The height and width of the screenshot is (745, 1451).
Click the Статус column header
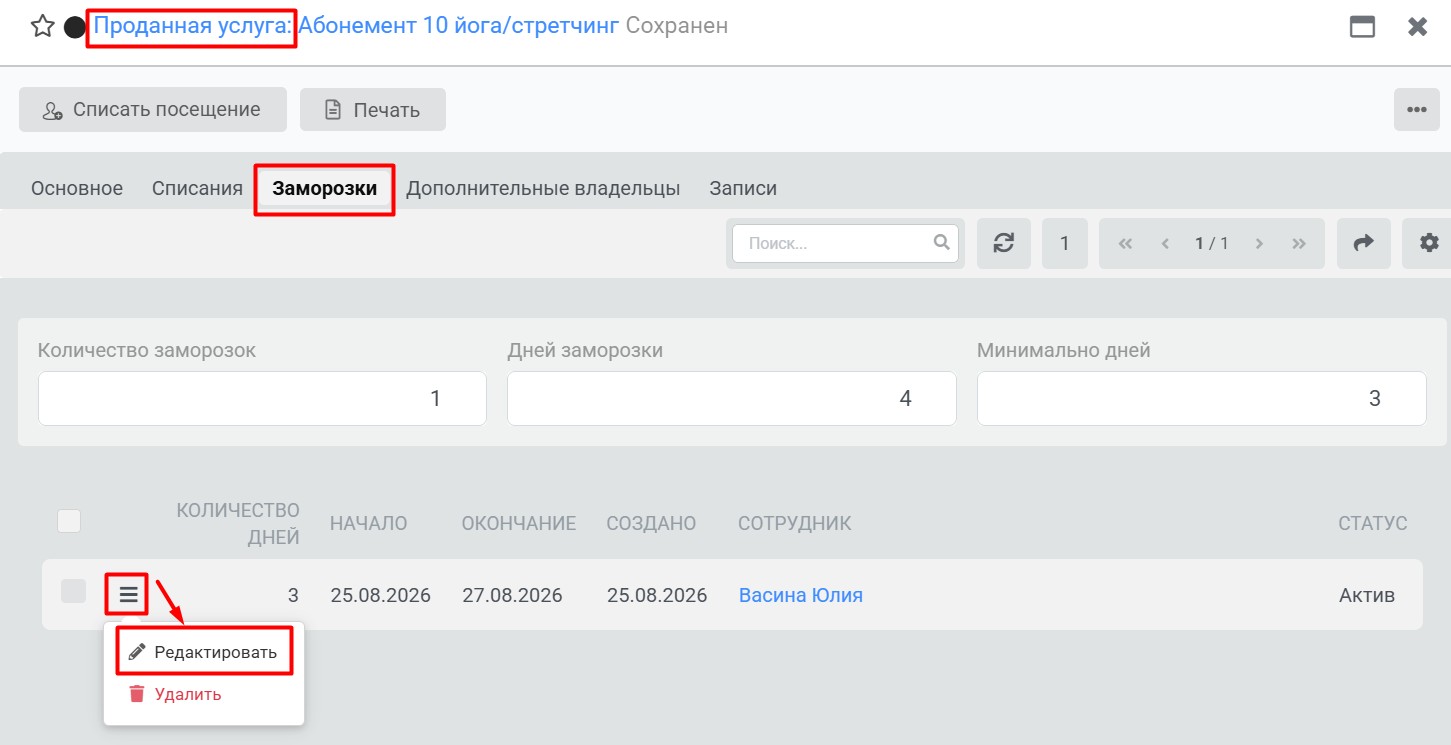(x=1373, y=524)
